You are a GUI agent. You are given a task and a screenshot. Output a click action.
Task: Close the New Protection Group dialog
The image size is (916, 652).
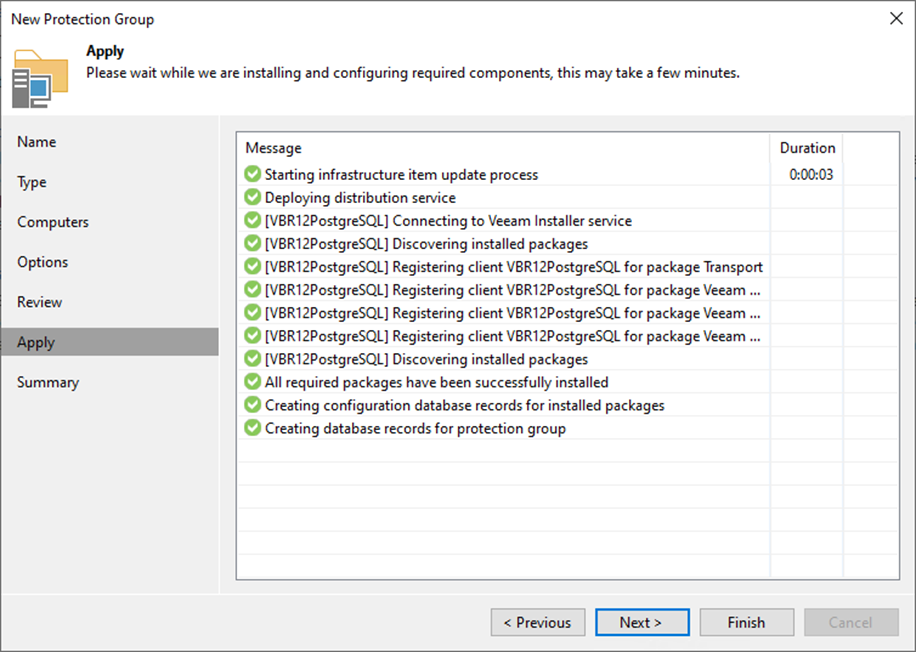[893, 19]
